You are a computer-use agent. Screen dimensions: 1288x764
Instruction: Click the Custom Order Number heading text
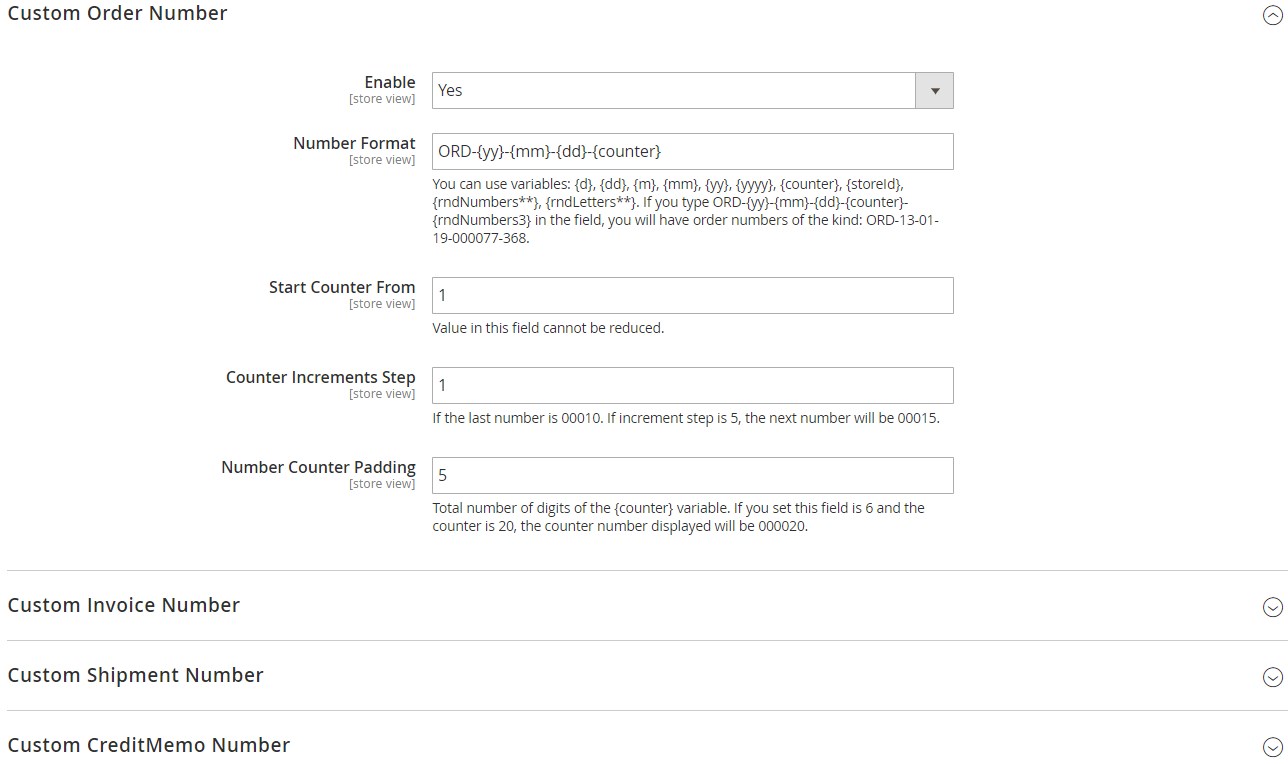117,13
